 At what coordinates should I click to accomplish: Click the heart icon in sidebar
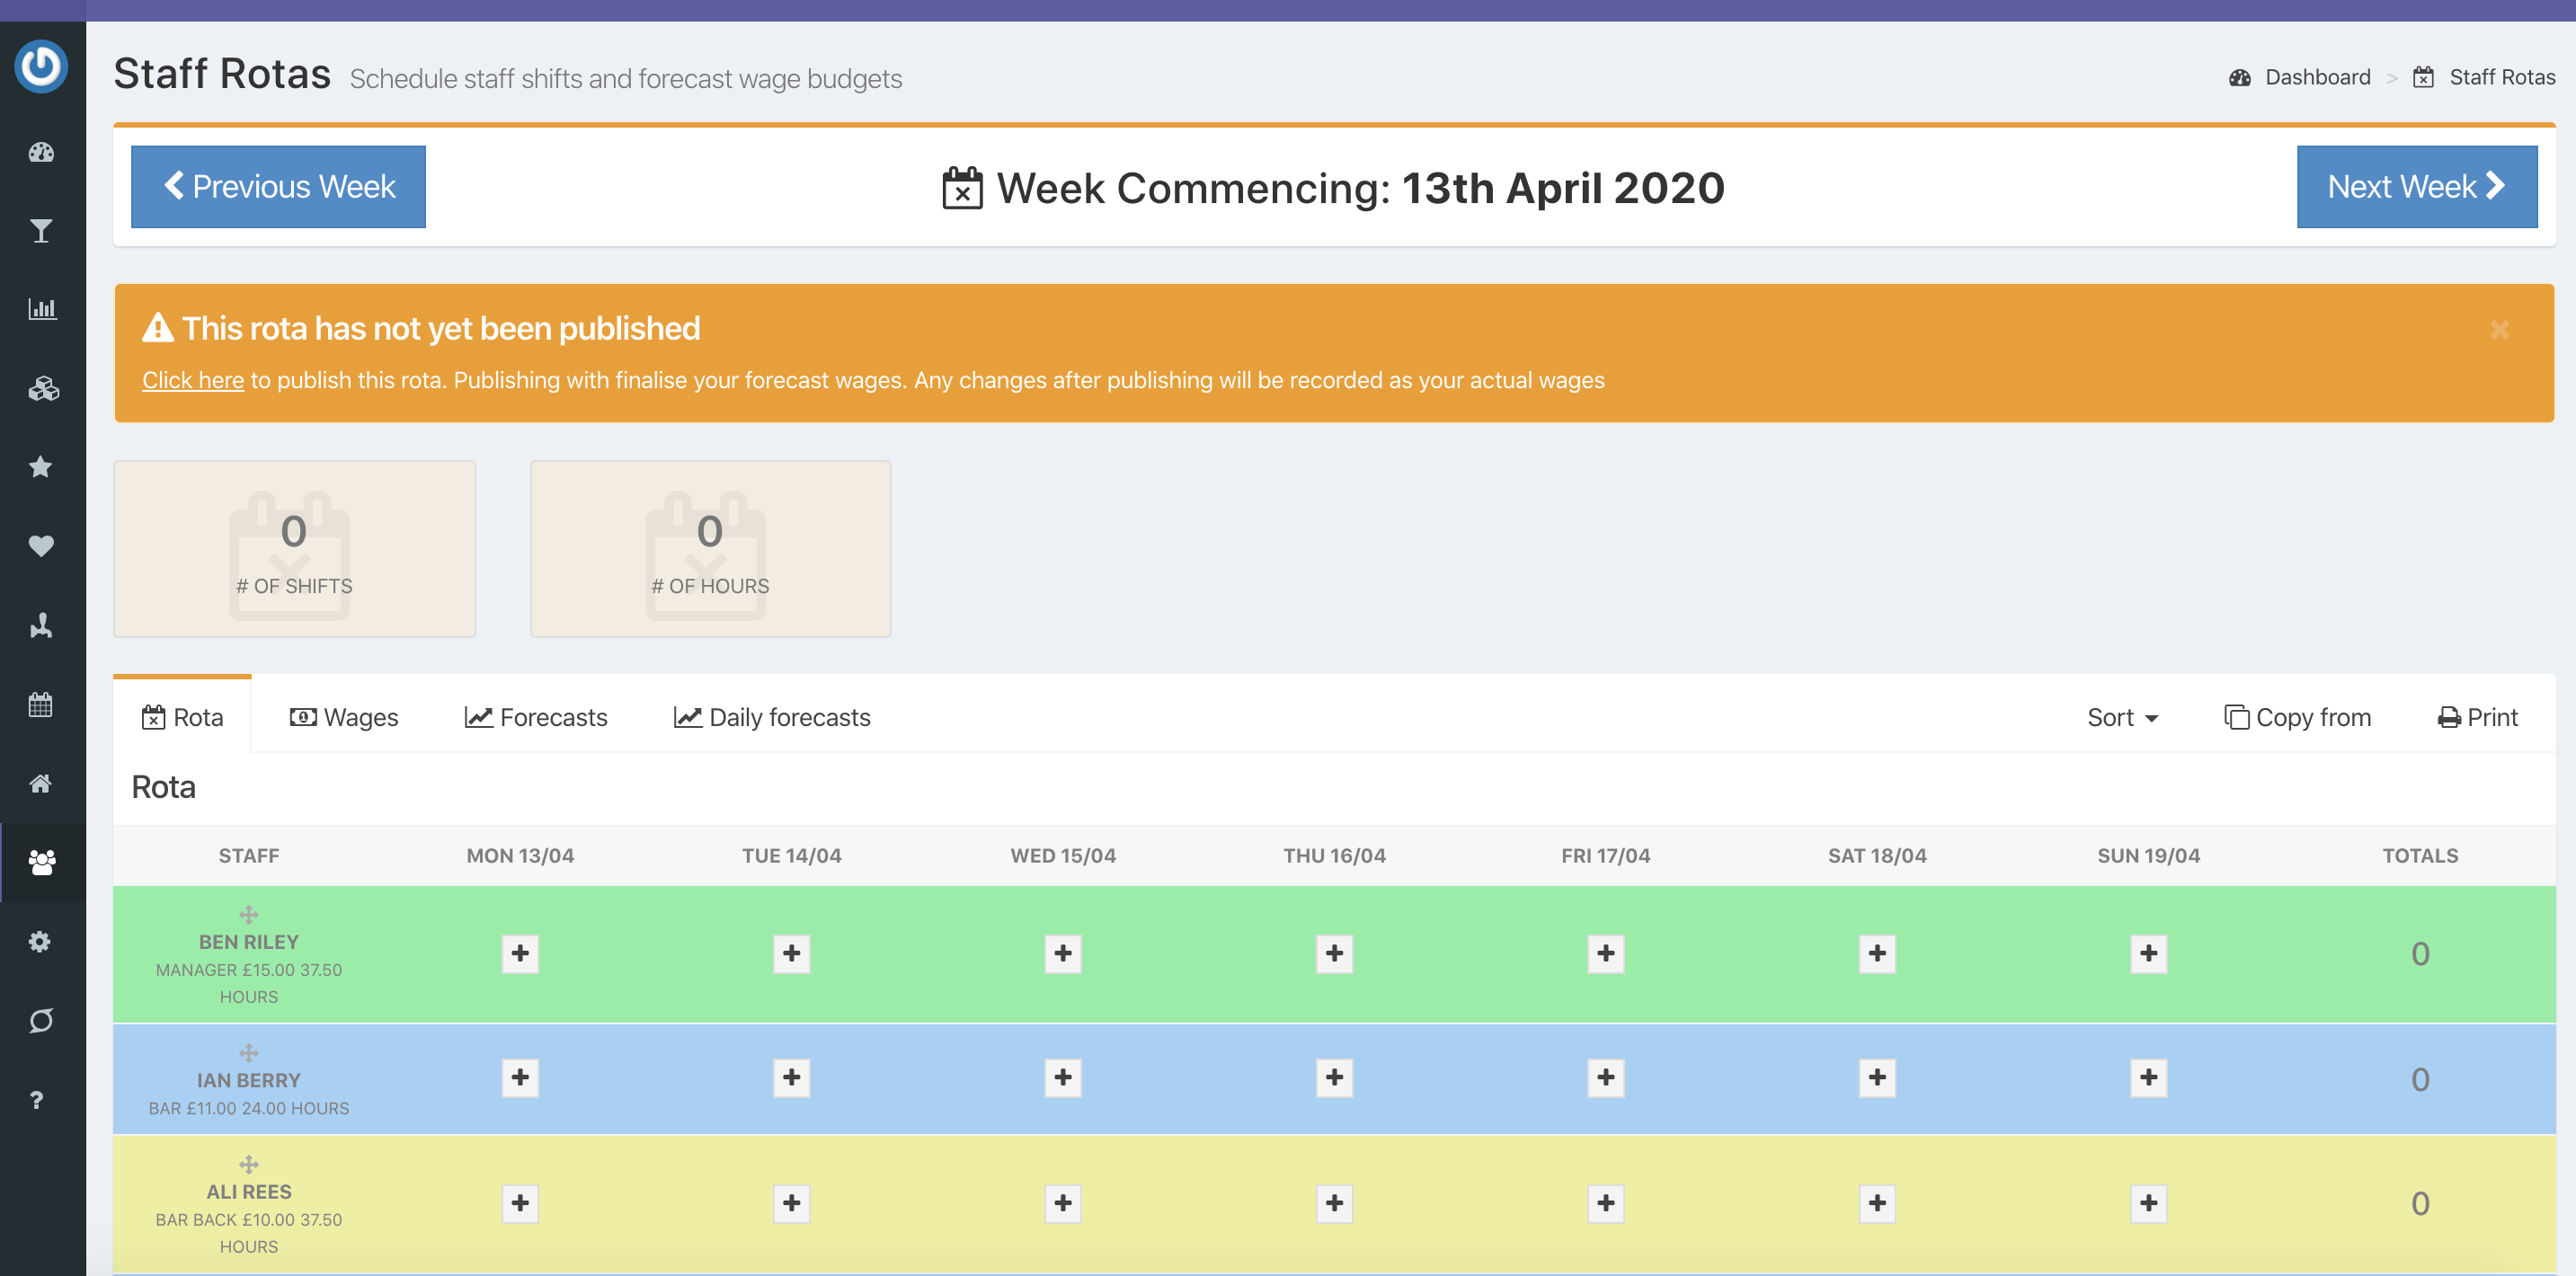pyautogui.click(x=41, y=545)
